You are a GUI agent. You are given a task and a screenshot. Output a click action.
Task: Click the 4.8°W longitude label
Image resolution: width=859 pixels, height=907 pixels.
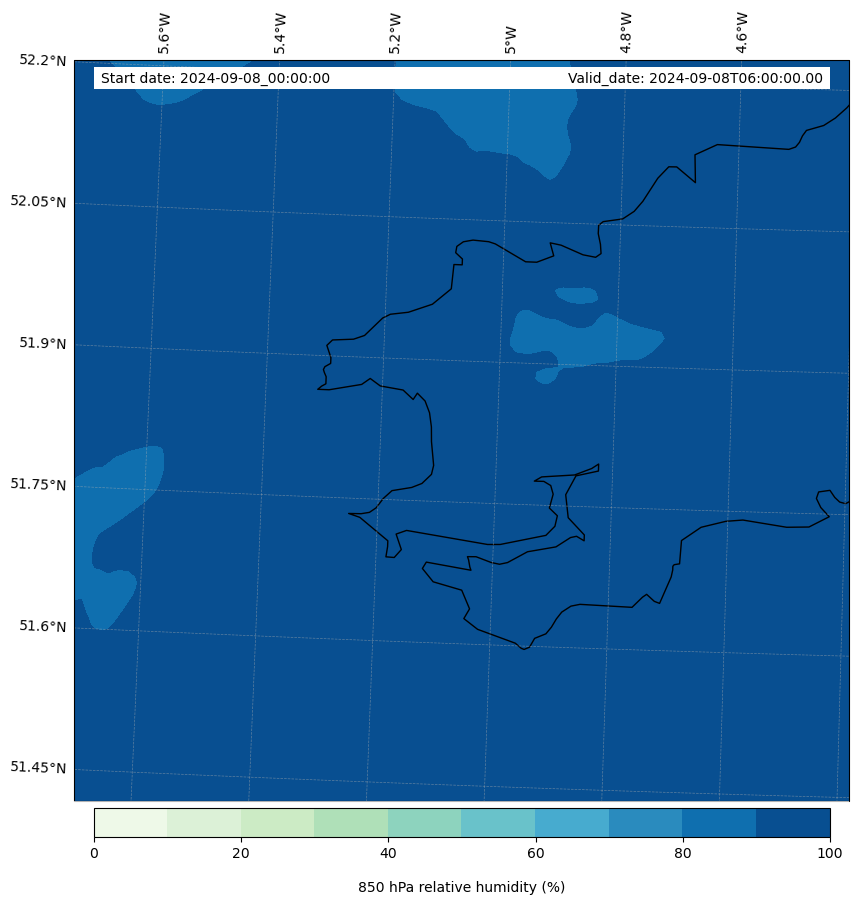point(626,33)
